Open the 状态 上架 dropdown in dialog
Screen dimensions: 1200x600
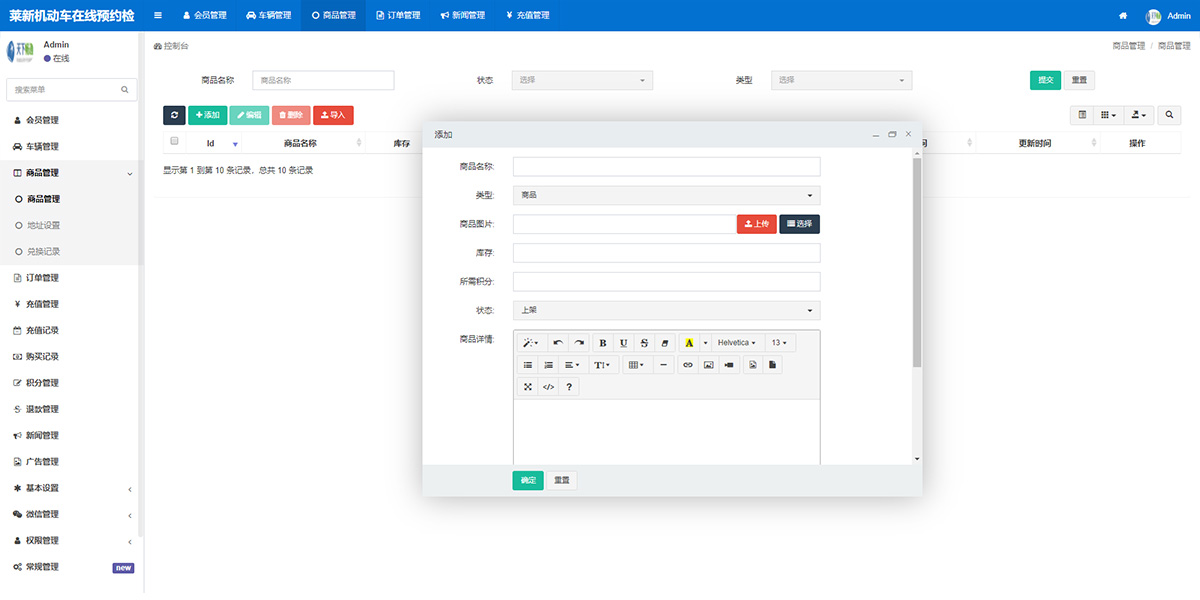point(666,310)
